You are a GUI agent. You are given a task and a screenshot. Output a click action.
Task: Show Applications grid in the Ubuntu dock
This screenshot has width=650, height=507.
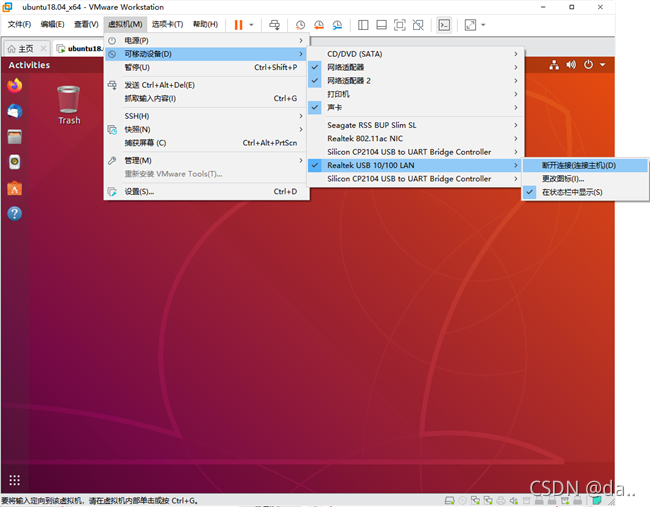pos(15,480)
